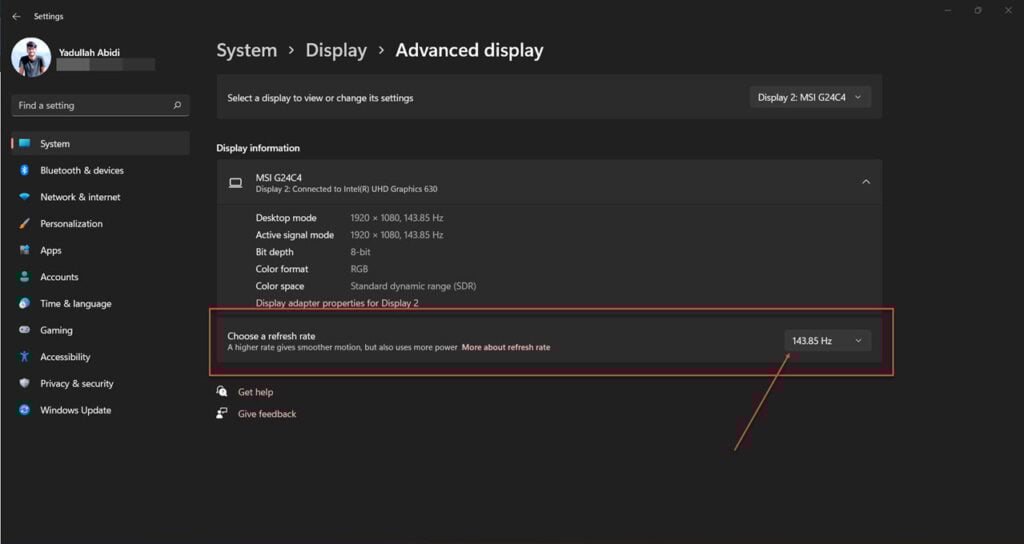Click System in the breadcrumb
Image resolution: width=1024 pixels, height=544 pixels.
point(247,50)
